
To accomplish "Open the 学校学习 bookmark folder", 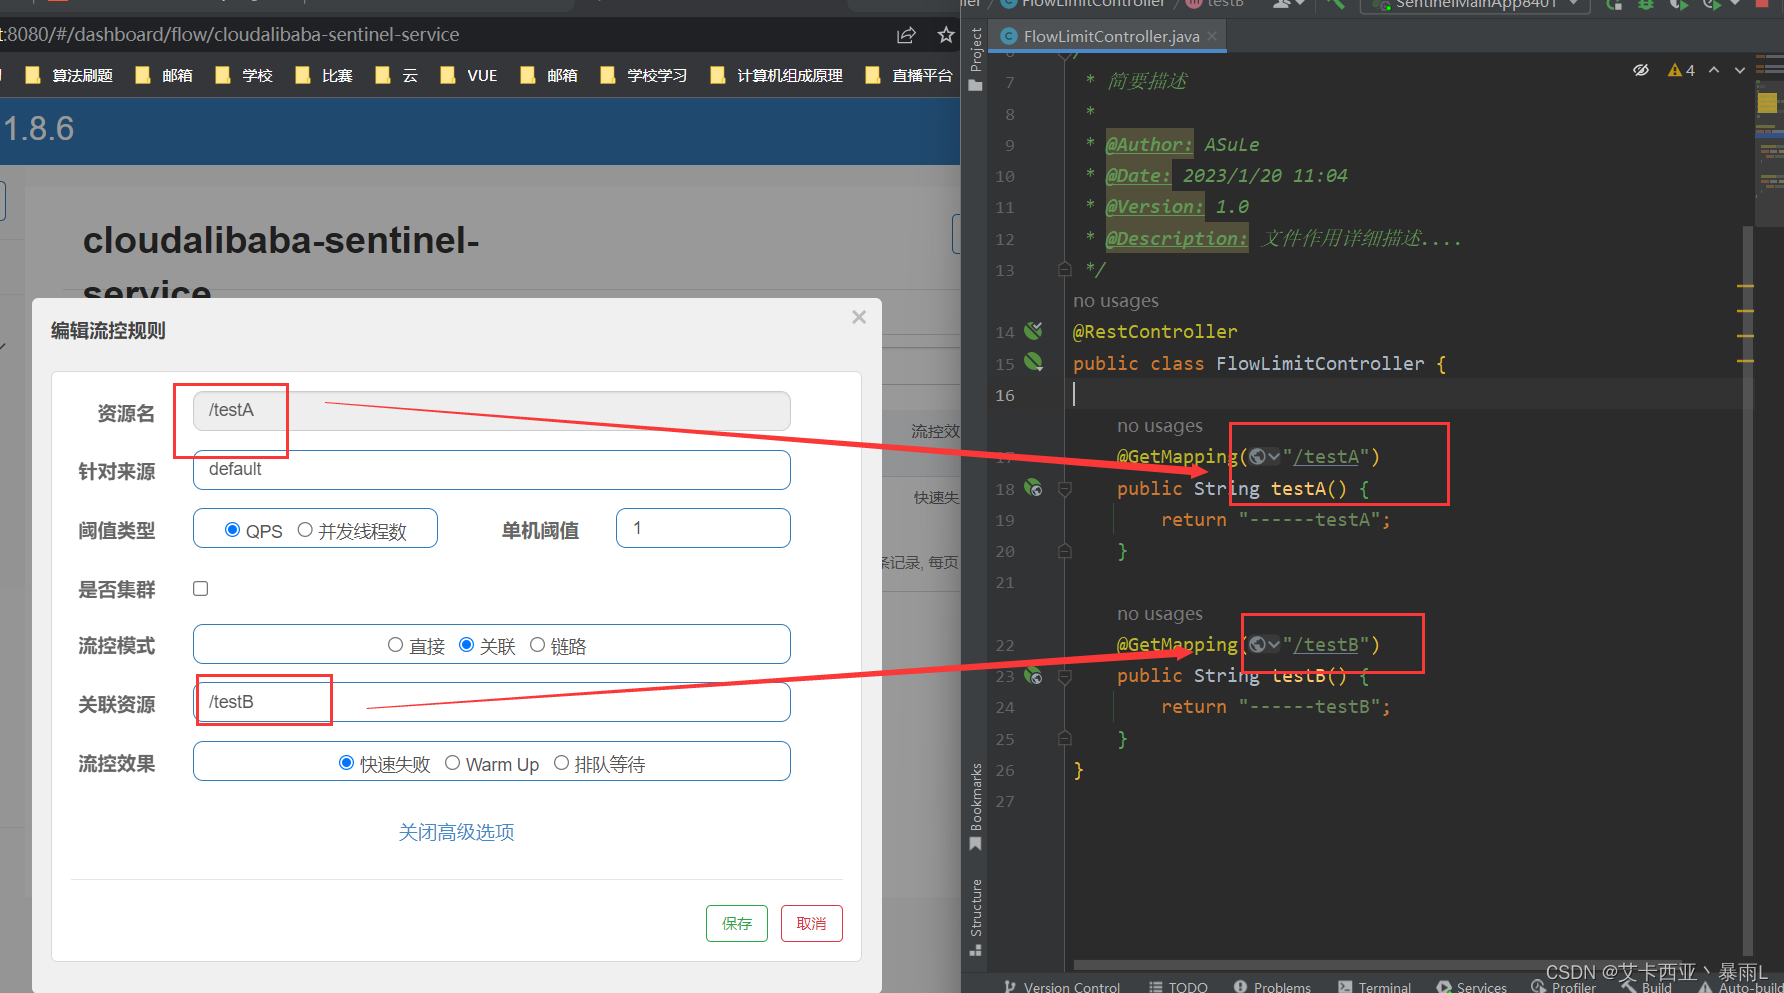I will pyautogui.click(x=644, y=75).
